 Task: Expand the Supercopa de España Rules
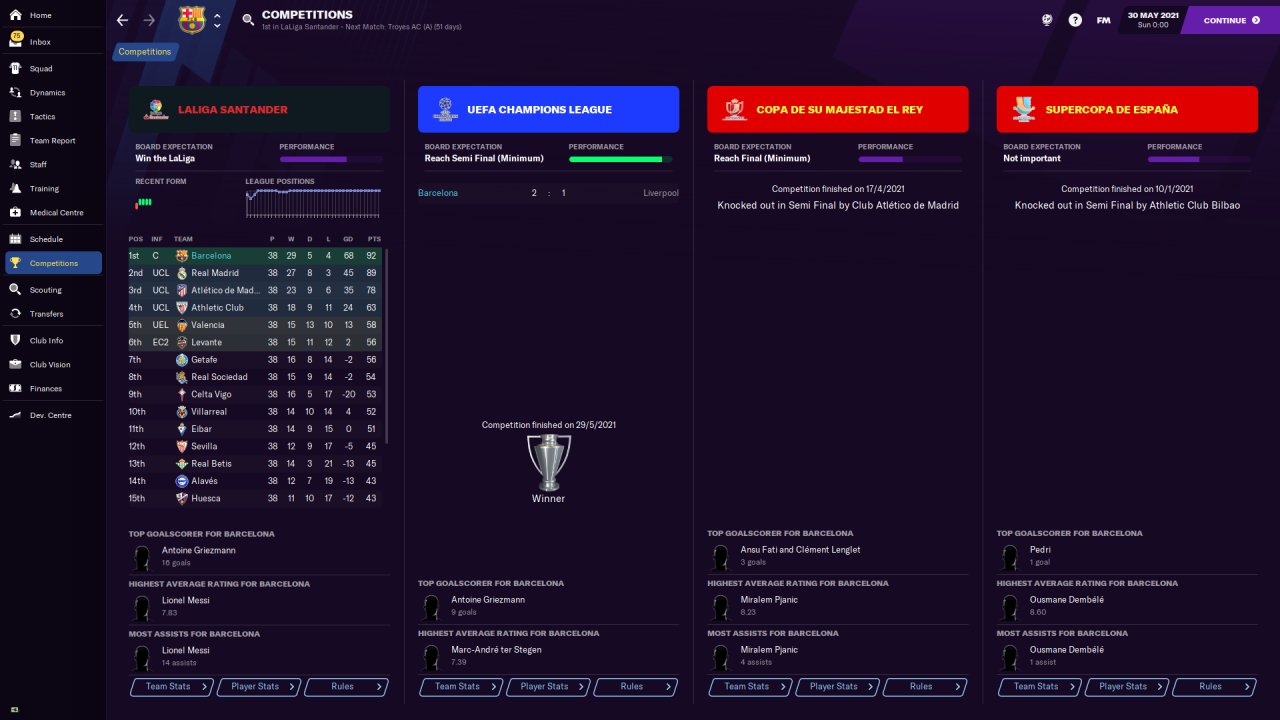(1213, 687)
